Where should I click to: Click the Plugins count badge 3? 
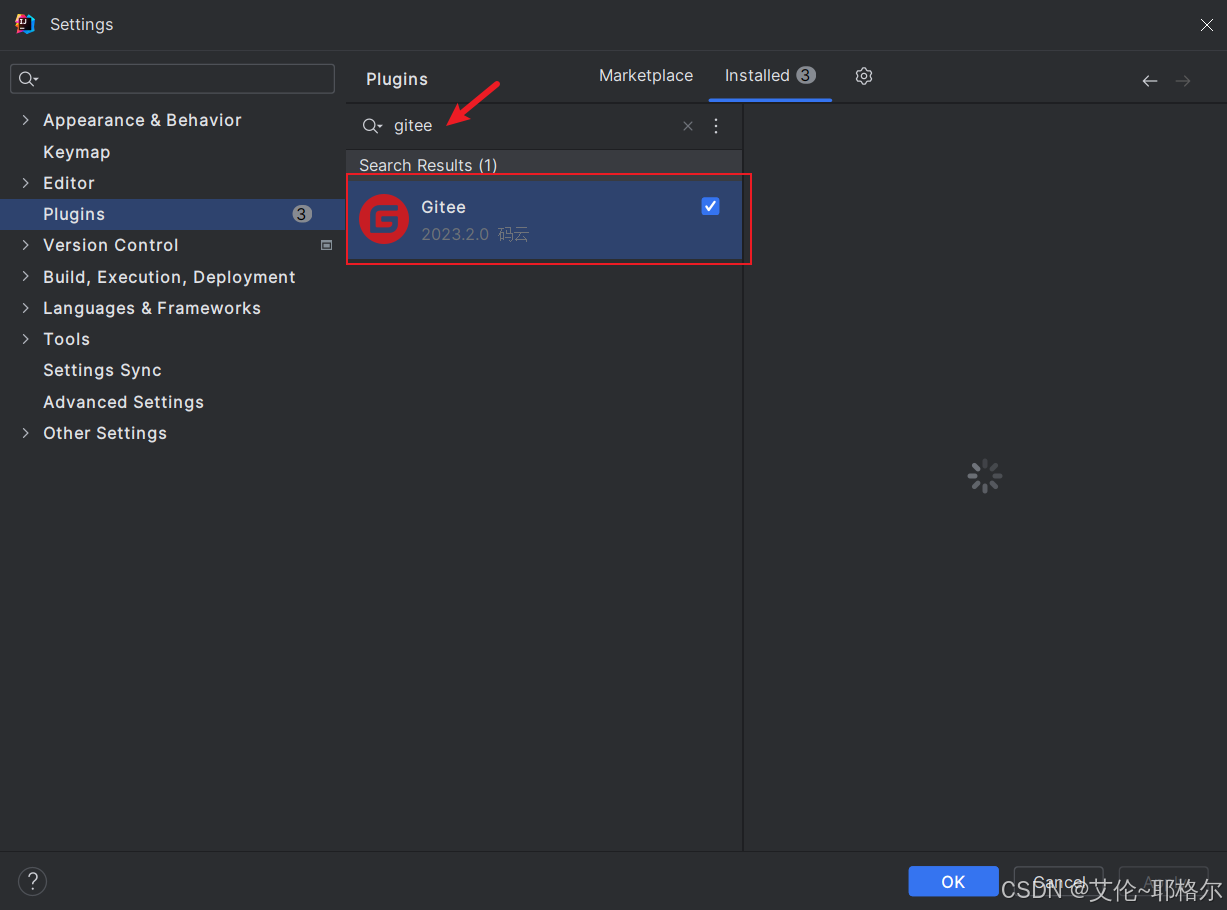[x=302, y=214]
